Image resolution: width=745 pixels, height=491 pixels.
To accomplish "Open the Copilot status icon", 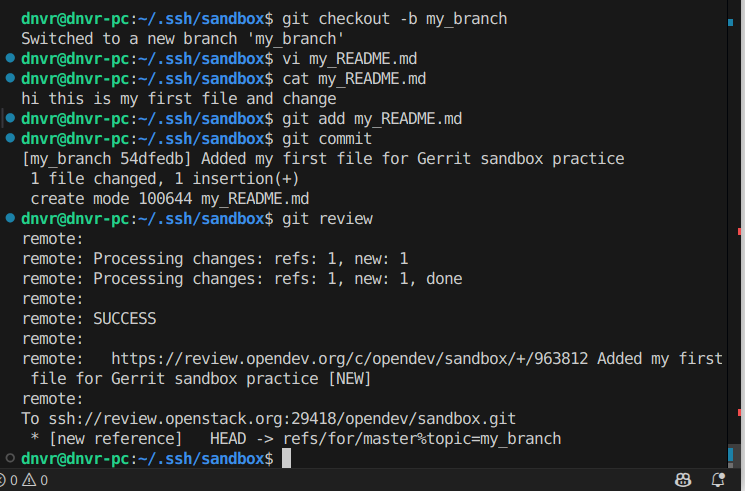I will [684, 480].
